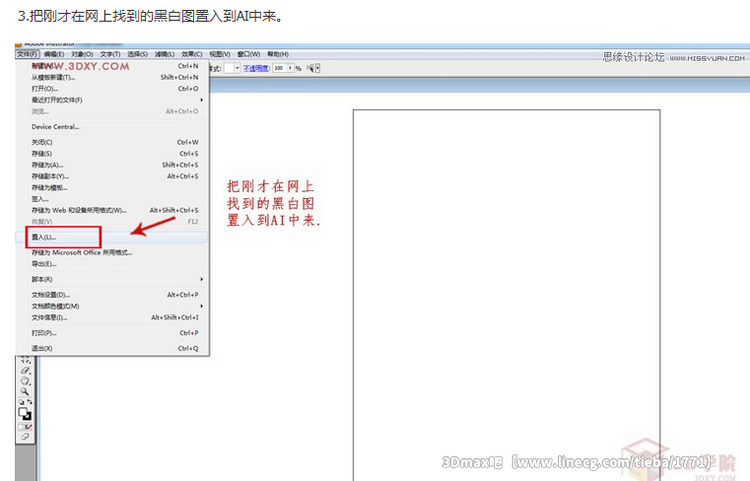Choose 从模板新建(T)... from File menu

tap(112, 77)
